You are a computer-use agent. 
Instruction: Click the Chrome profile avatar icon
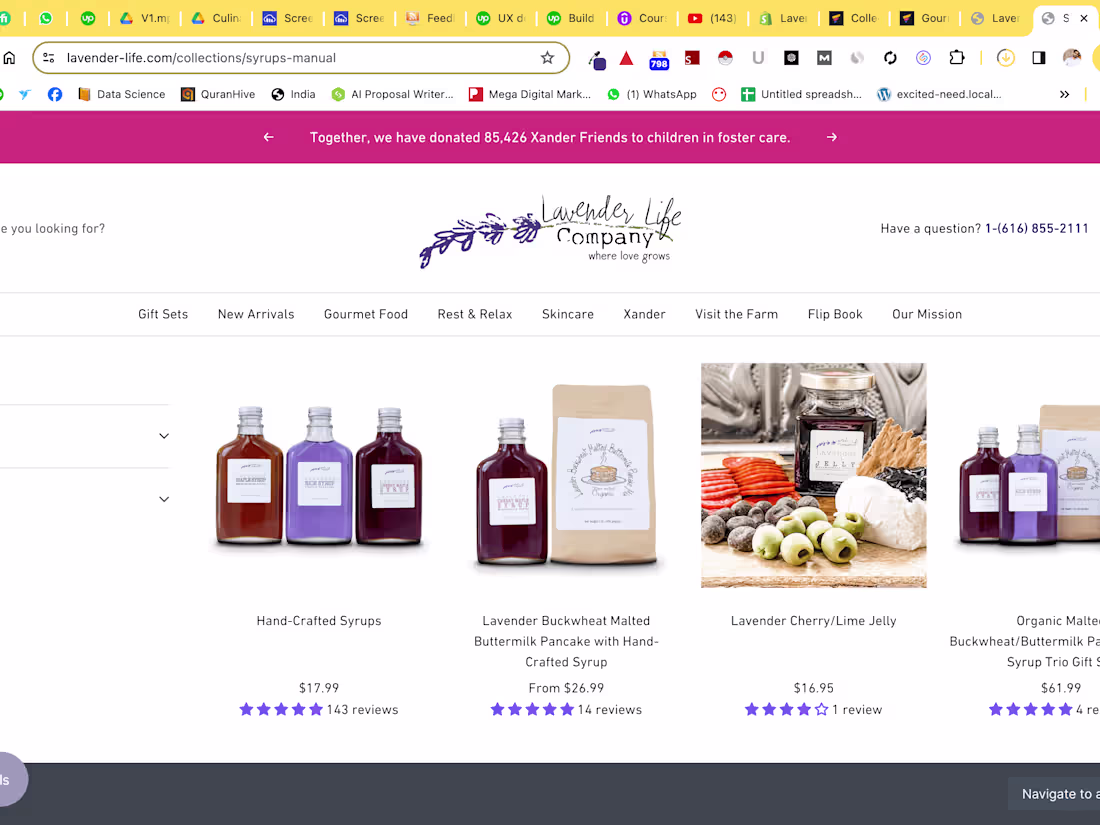coord(1072,58)
